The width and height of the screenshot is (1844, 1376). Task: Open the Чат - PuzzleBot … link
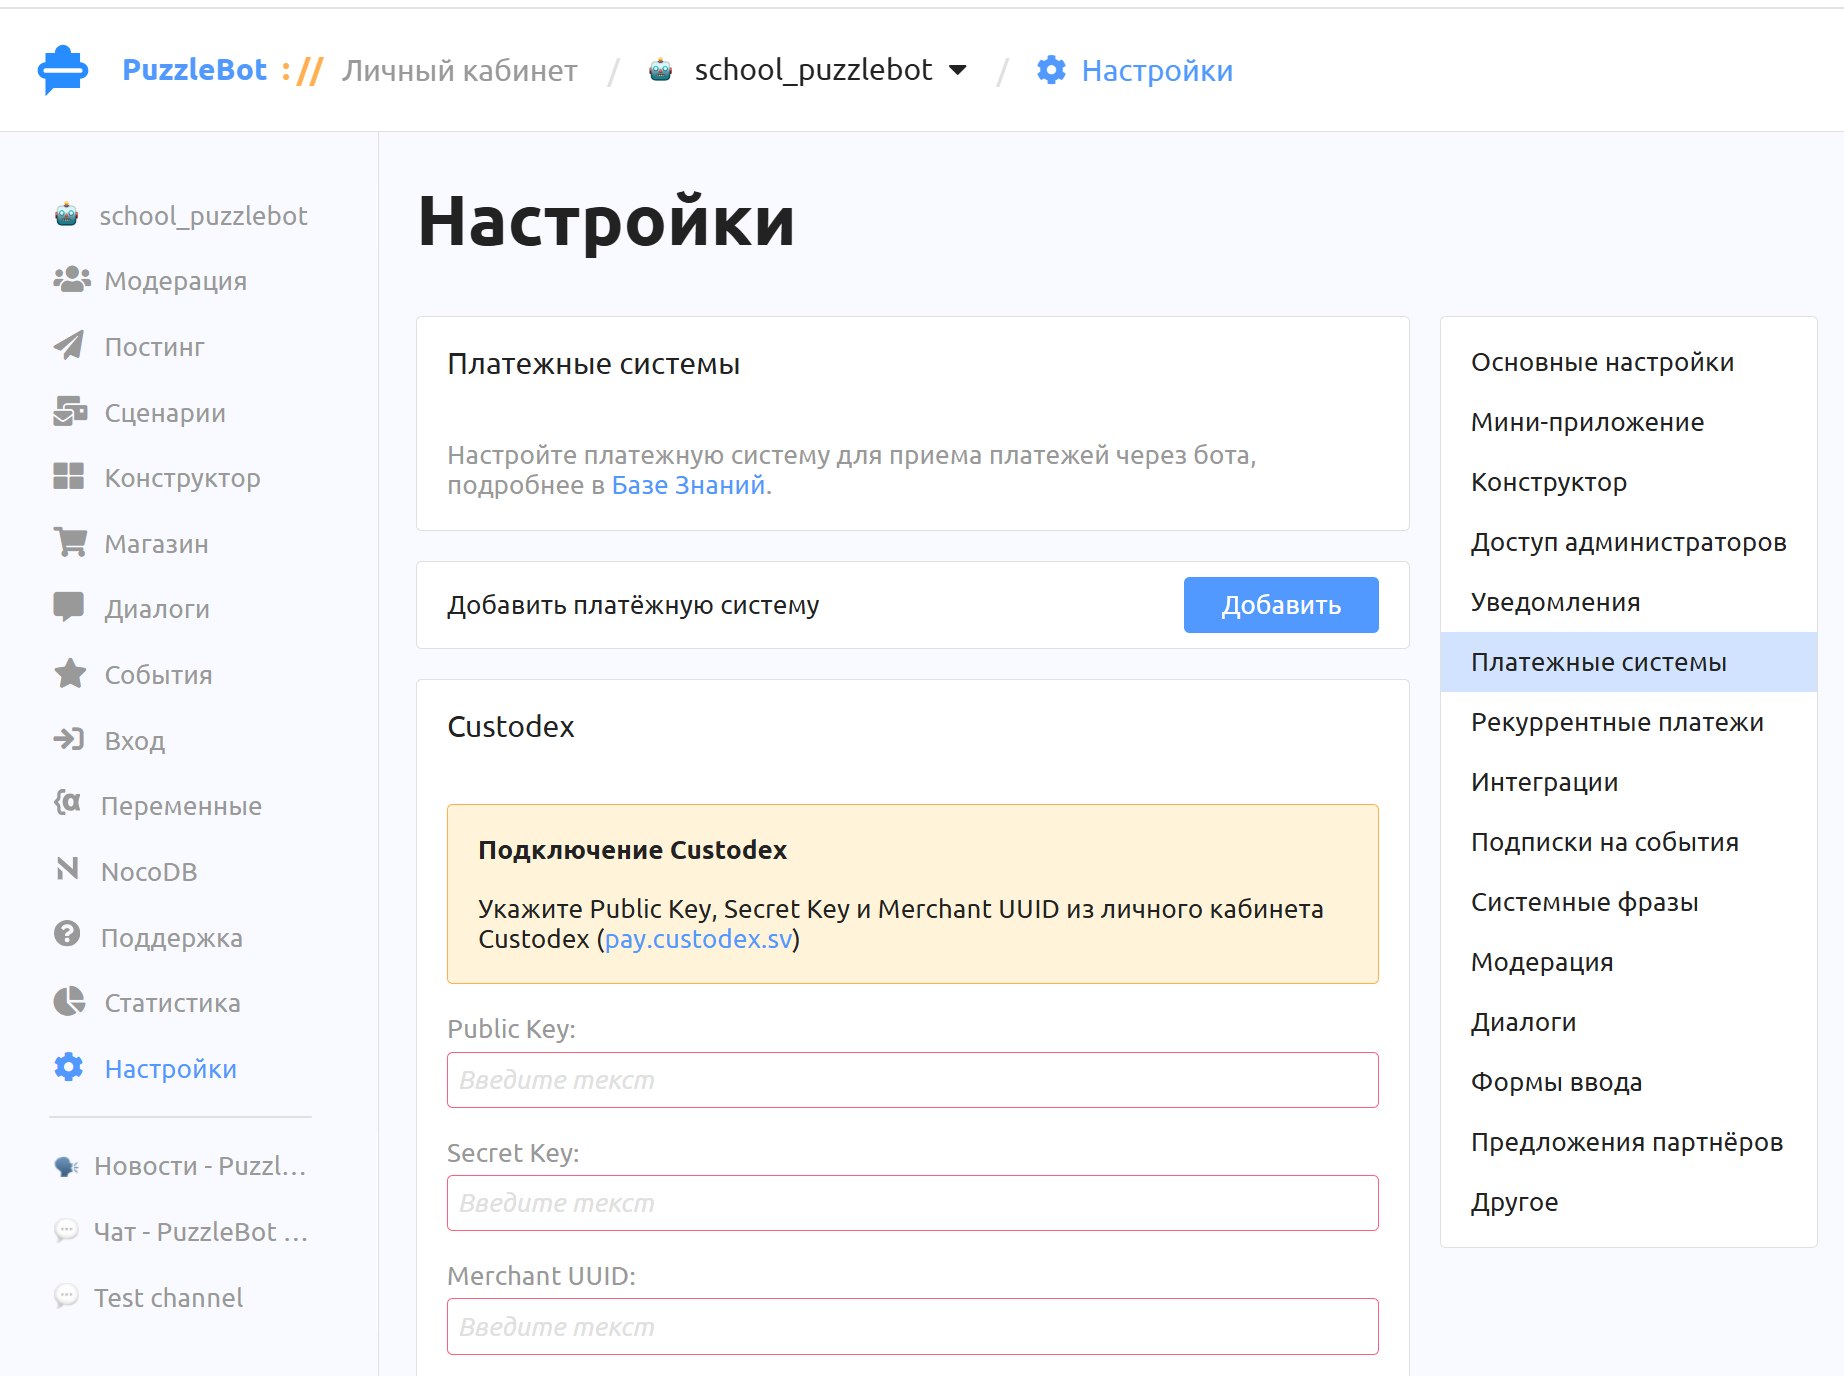[201, 1232]
